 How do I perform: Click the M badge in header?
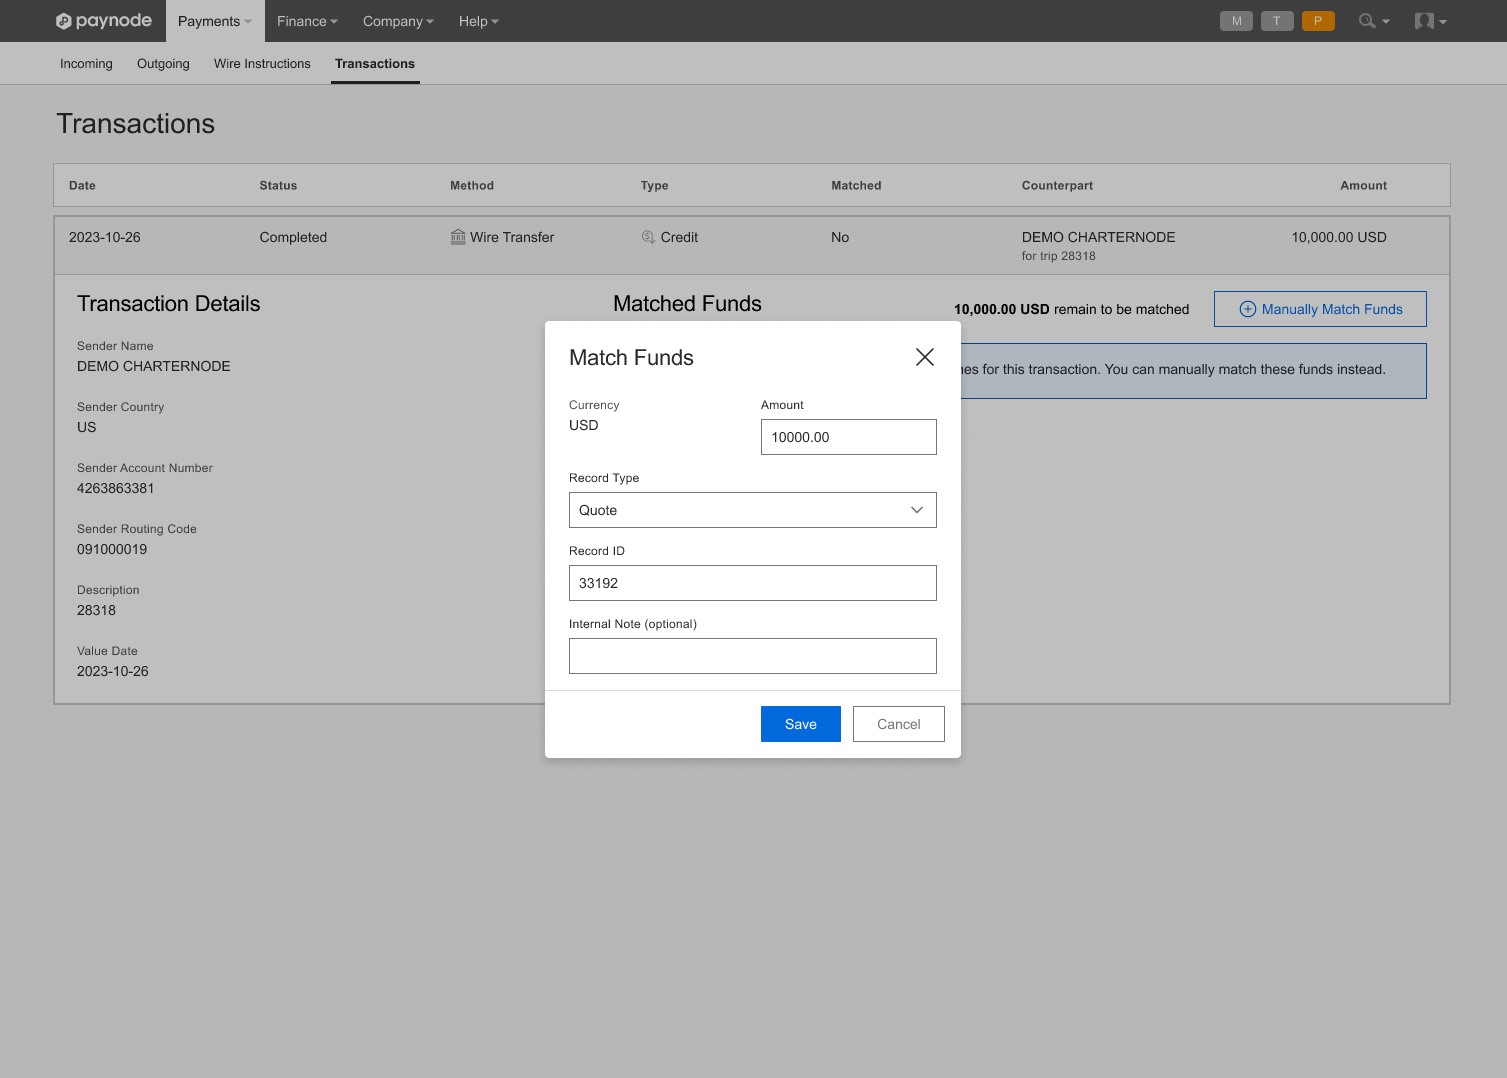pos(1237,21)
